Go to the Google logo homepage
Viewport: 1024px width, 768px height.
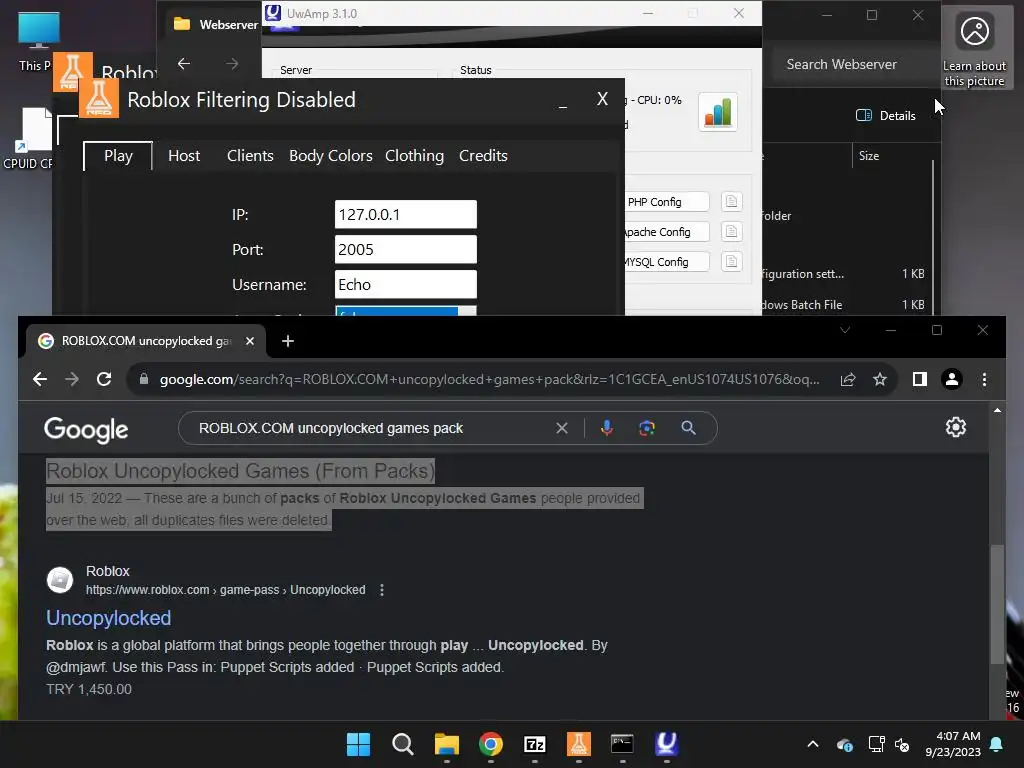click(86, 430)
